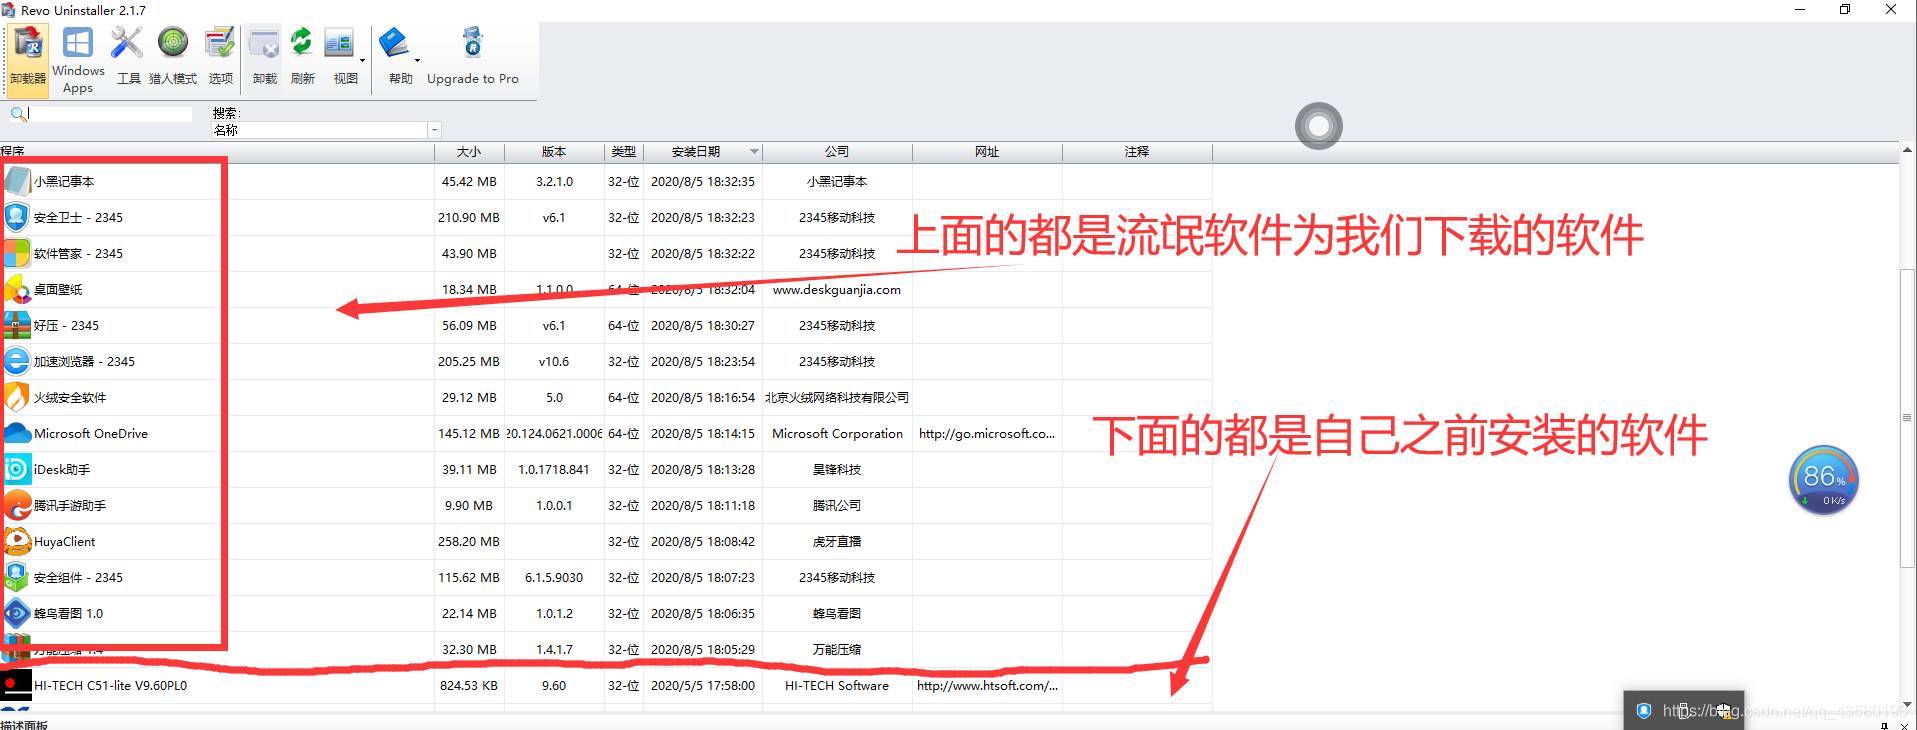Expand the View button dropdown arrow
This screenshot has width=1917, height=730.
click(x=362, y=60)
